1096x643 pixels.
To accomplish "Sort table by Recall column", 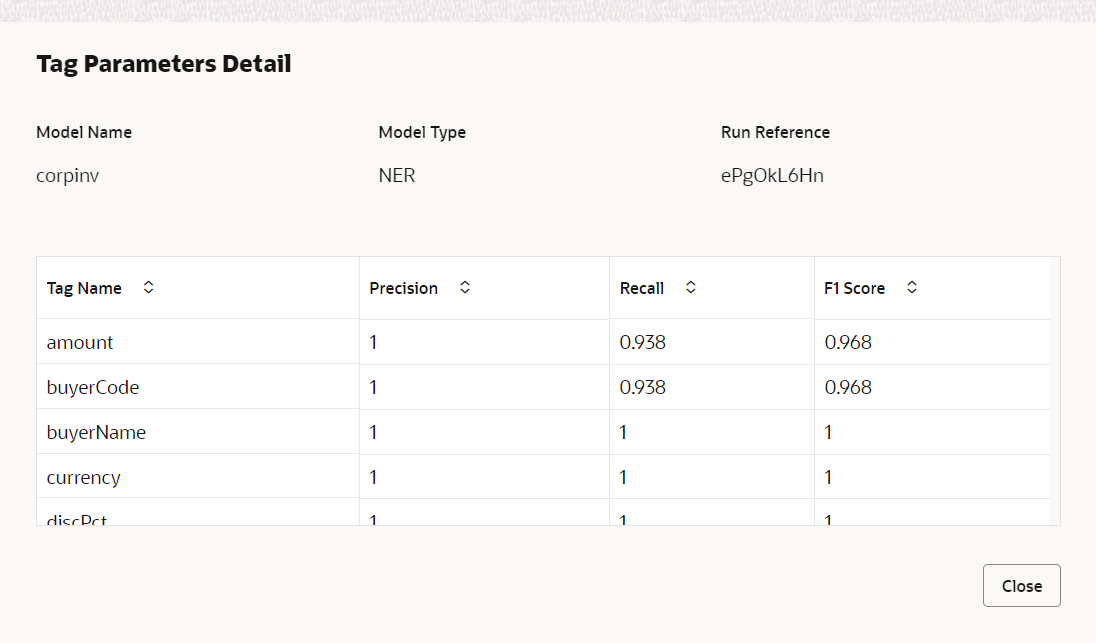I will tap(691, 287).
